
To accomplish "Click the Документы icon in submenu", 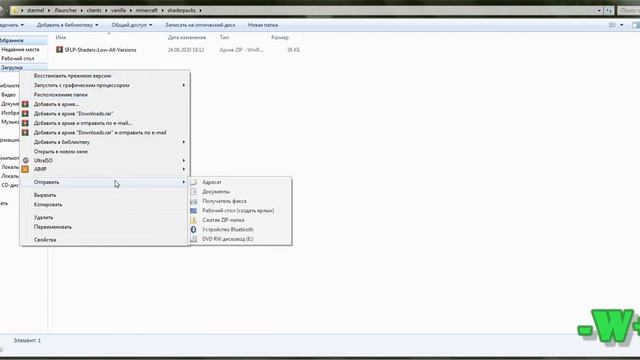I will 193,191.
